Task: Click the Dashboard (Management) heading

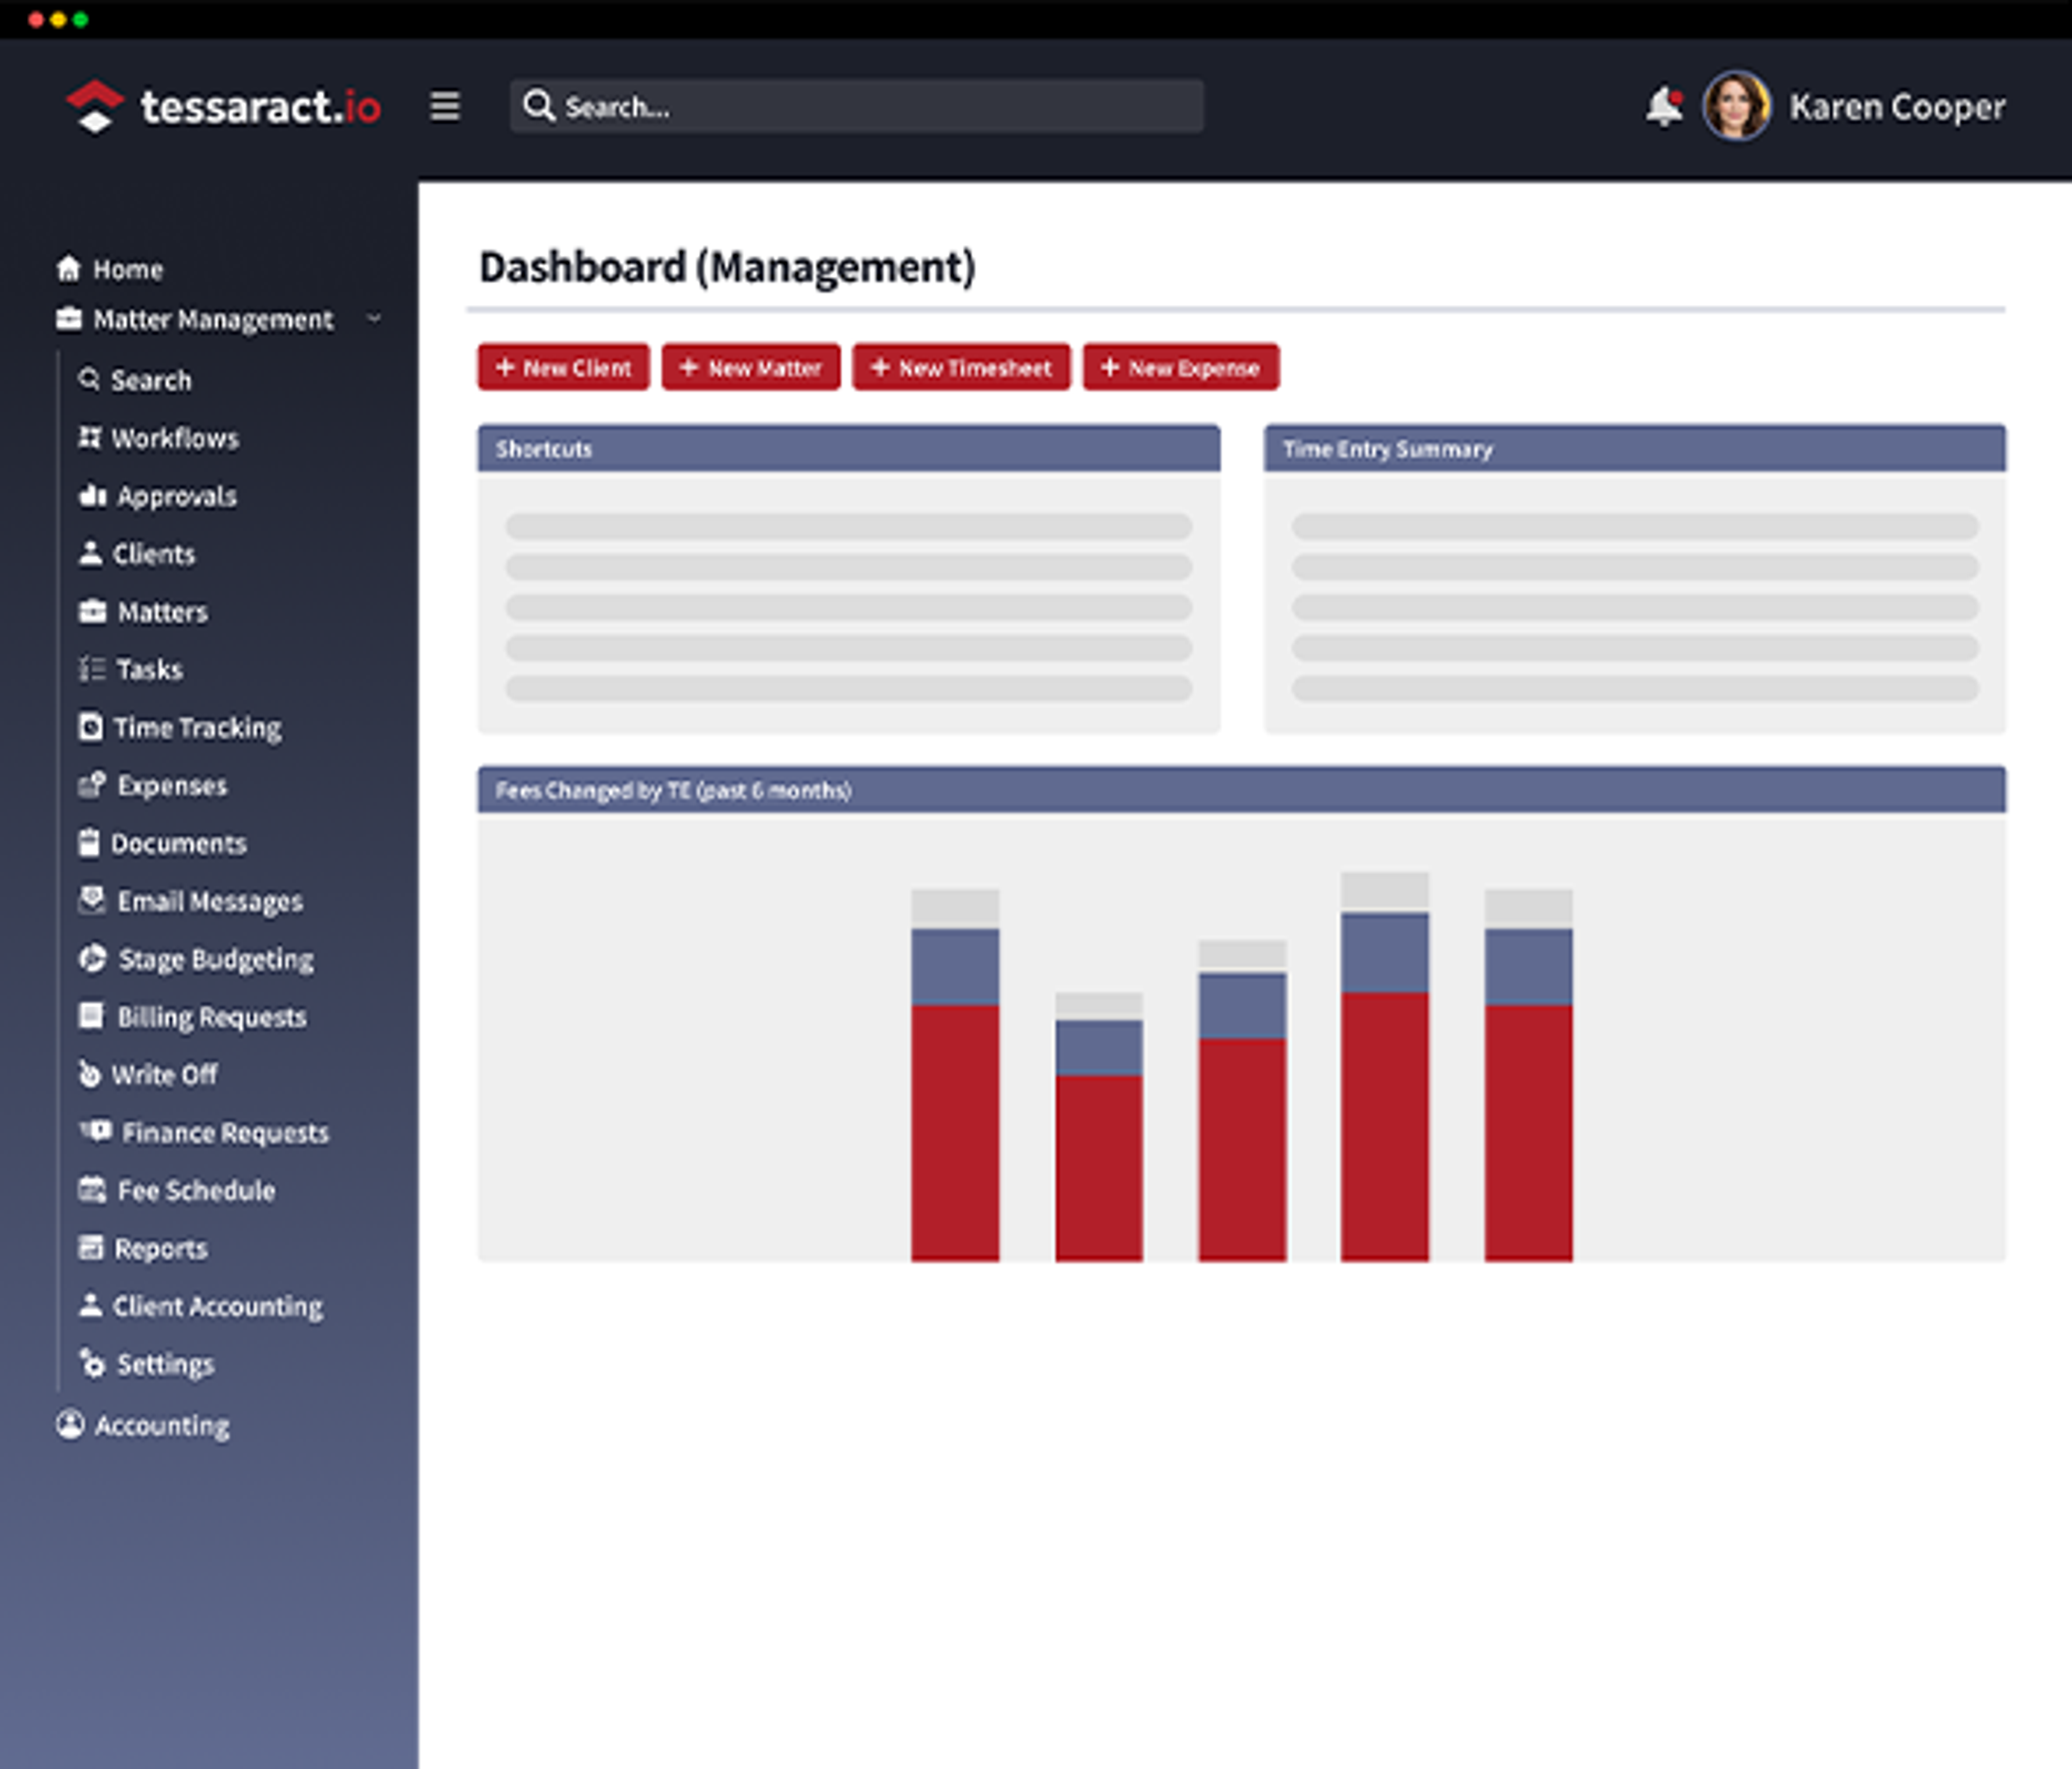Action: point(727,267)
